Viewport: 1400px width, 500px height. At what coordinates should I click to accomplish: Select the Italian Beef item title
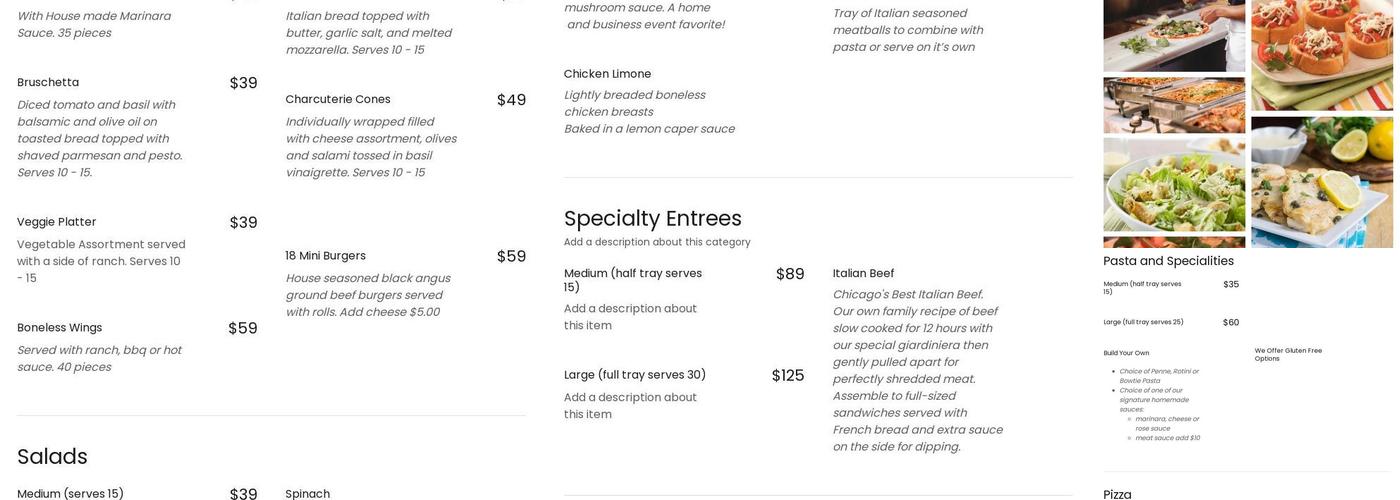coord(863,273)
